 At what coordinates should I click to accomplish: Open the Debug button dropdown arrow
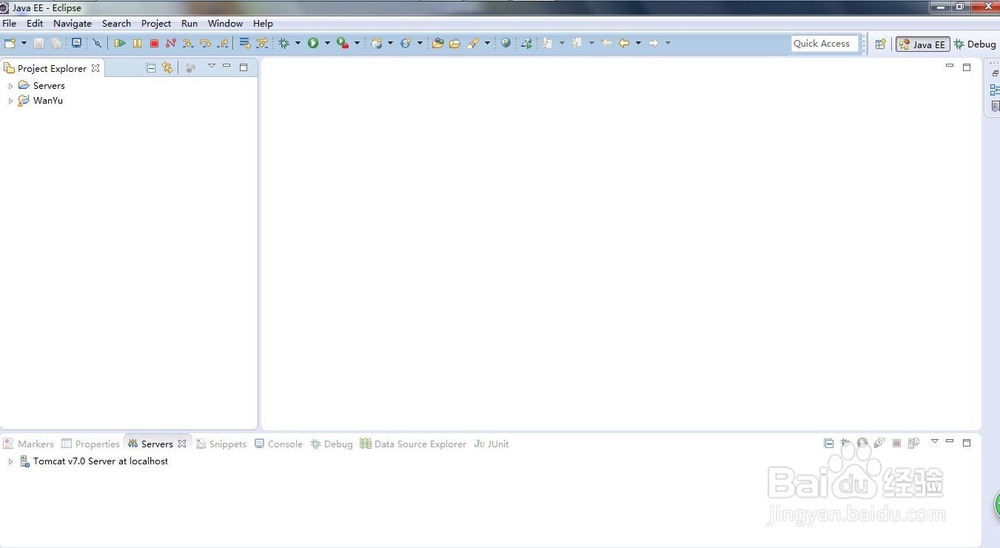(297, 43)
